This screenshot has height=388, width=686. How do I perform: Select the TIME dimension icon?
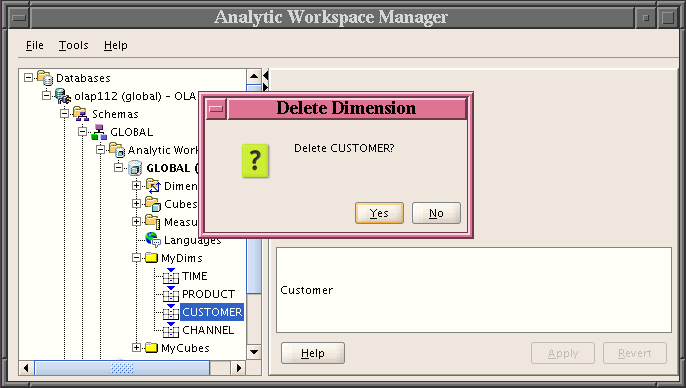171,276
